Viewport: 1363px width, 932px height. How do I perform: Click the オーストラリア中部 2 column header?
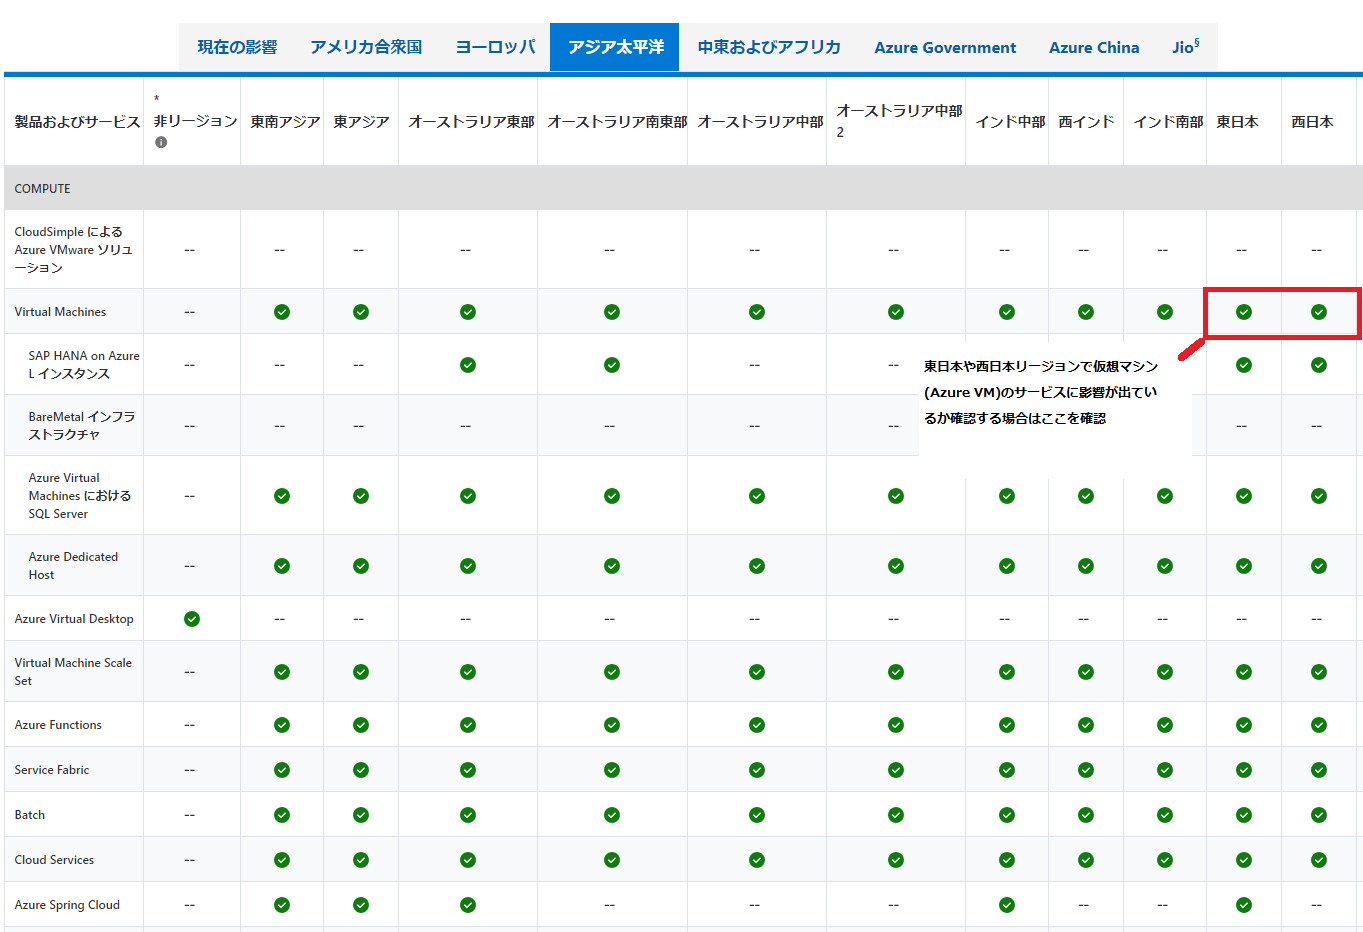pos(899,121)
